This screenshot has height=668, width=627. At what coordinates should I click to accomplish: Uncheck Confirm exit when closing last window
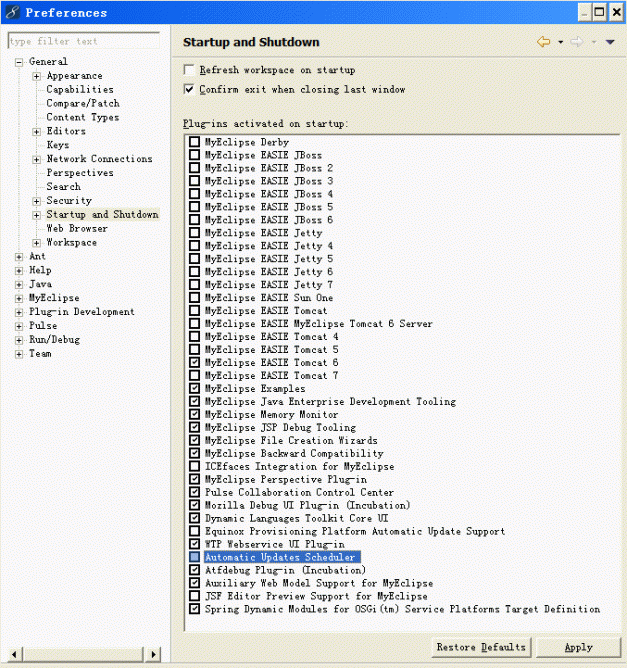pos(189,89)
